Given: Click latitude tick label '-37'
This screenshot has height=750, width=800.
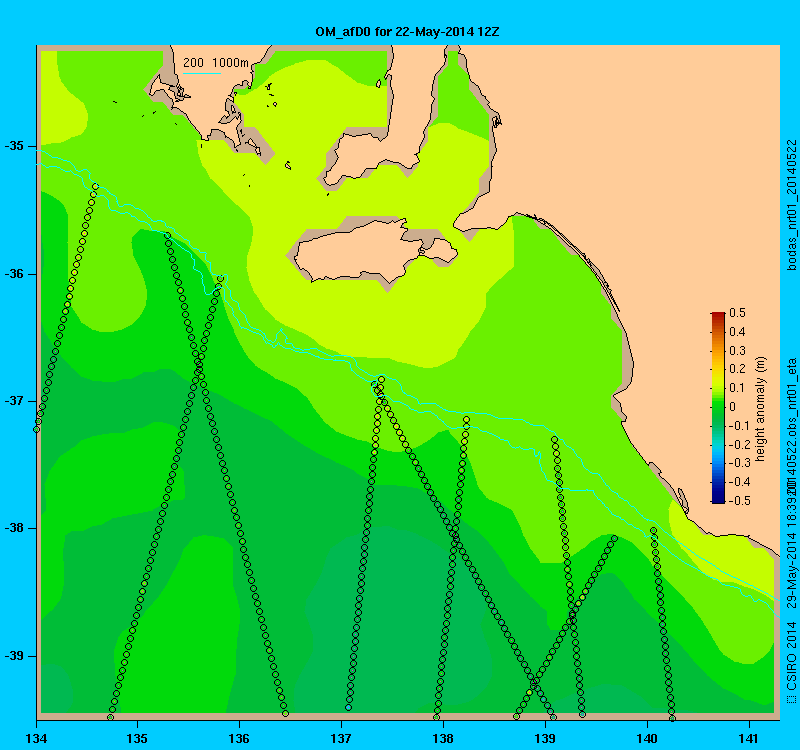Looking at the screenshot, I should [14, 401].
